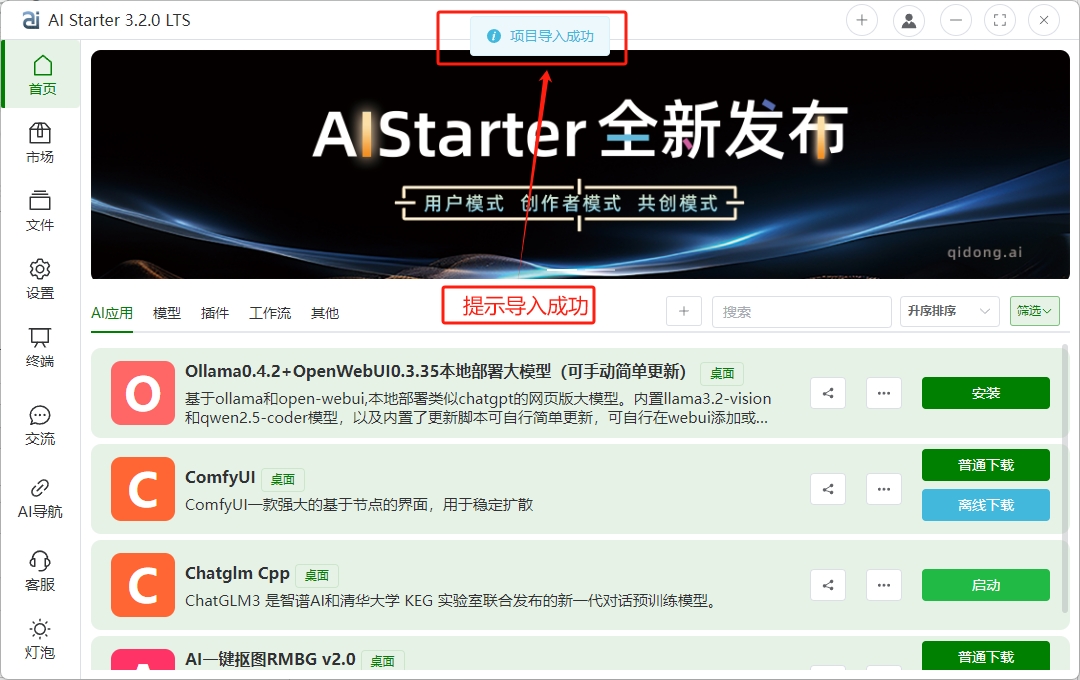Click the user account avatar icon

[908, 20]
